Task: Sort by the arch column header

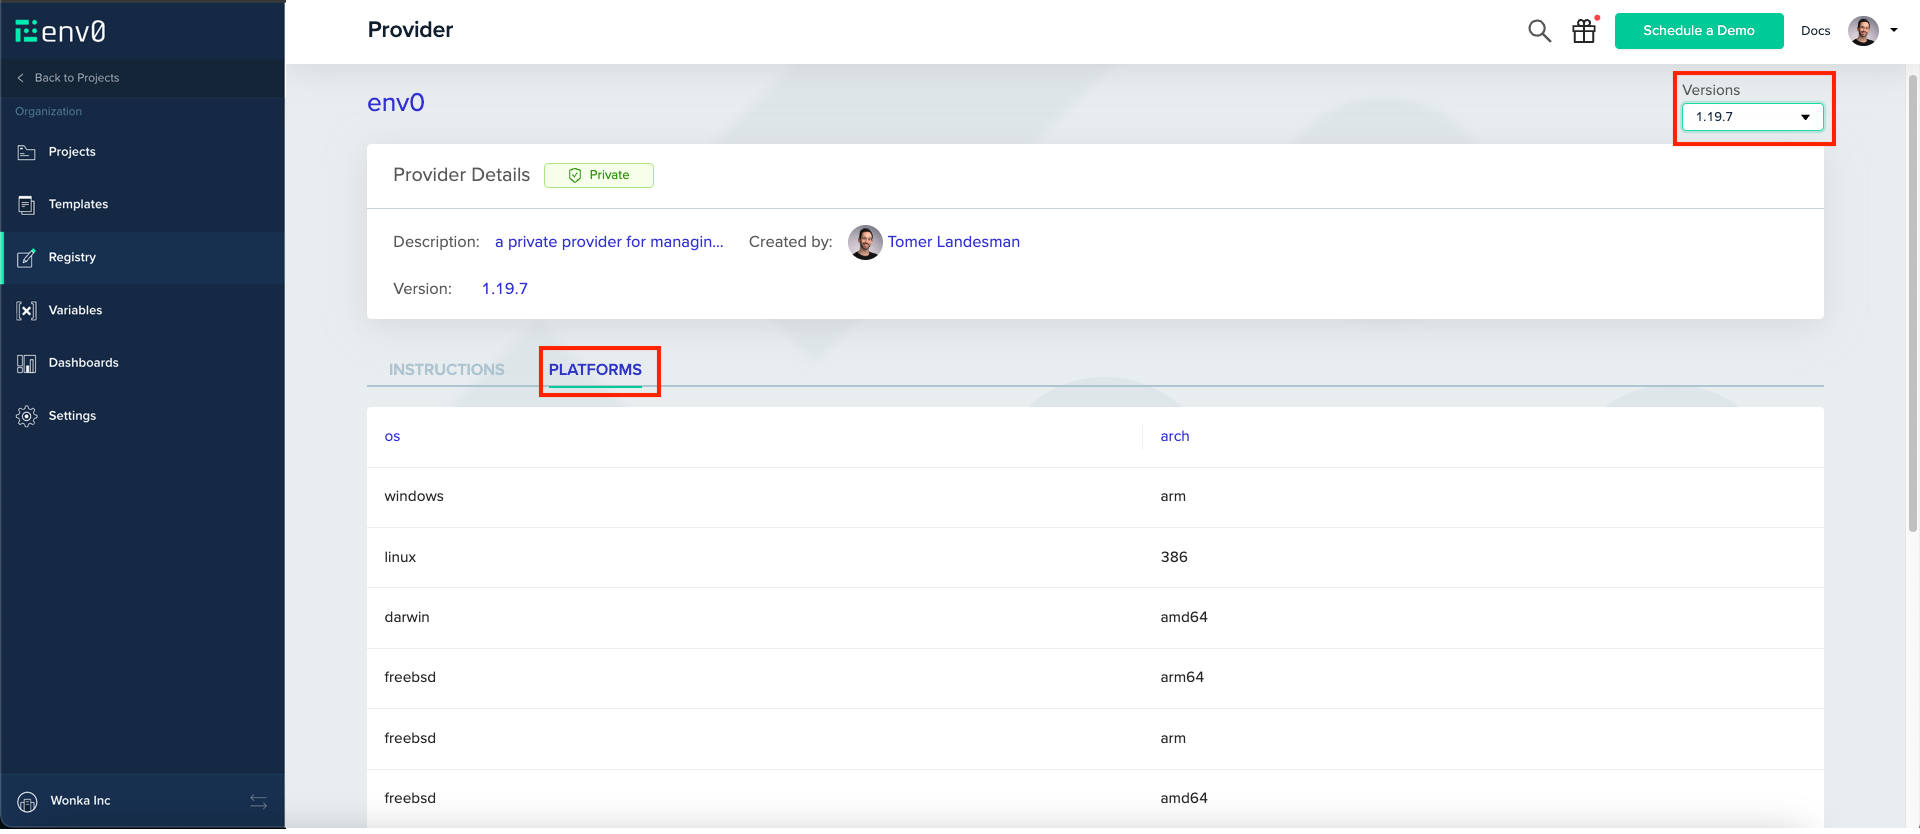Action: (1175, 437)
